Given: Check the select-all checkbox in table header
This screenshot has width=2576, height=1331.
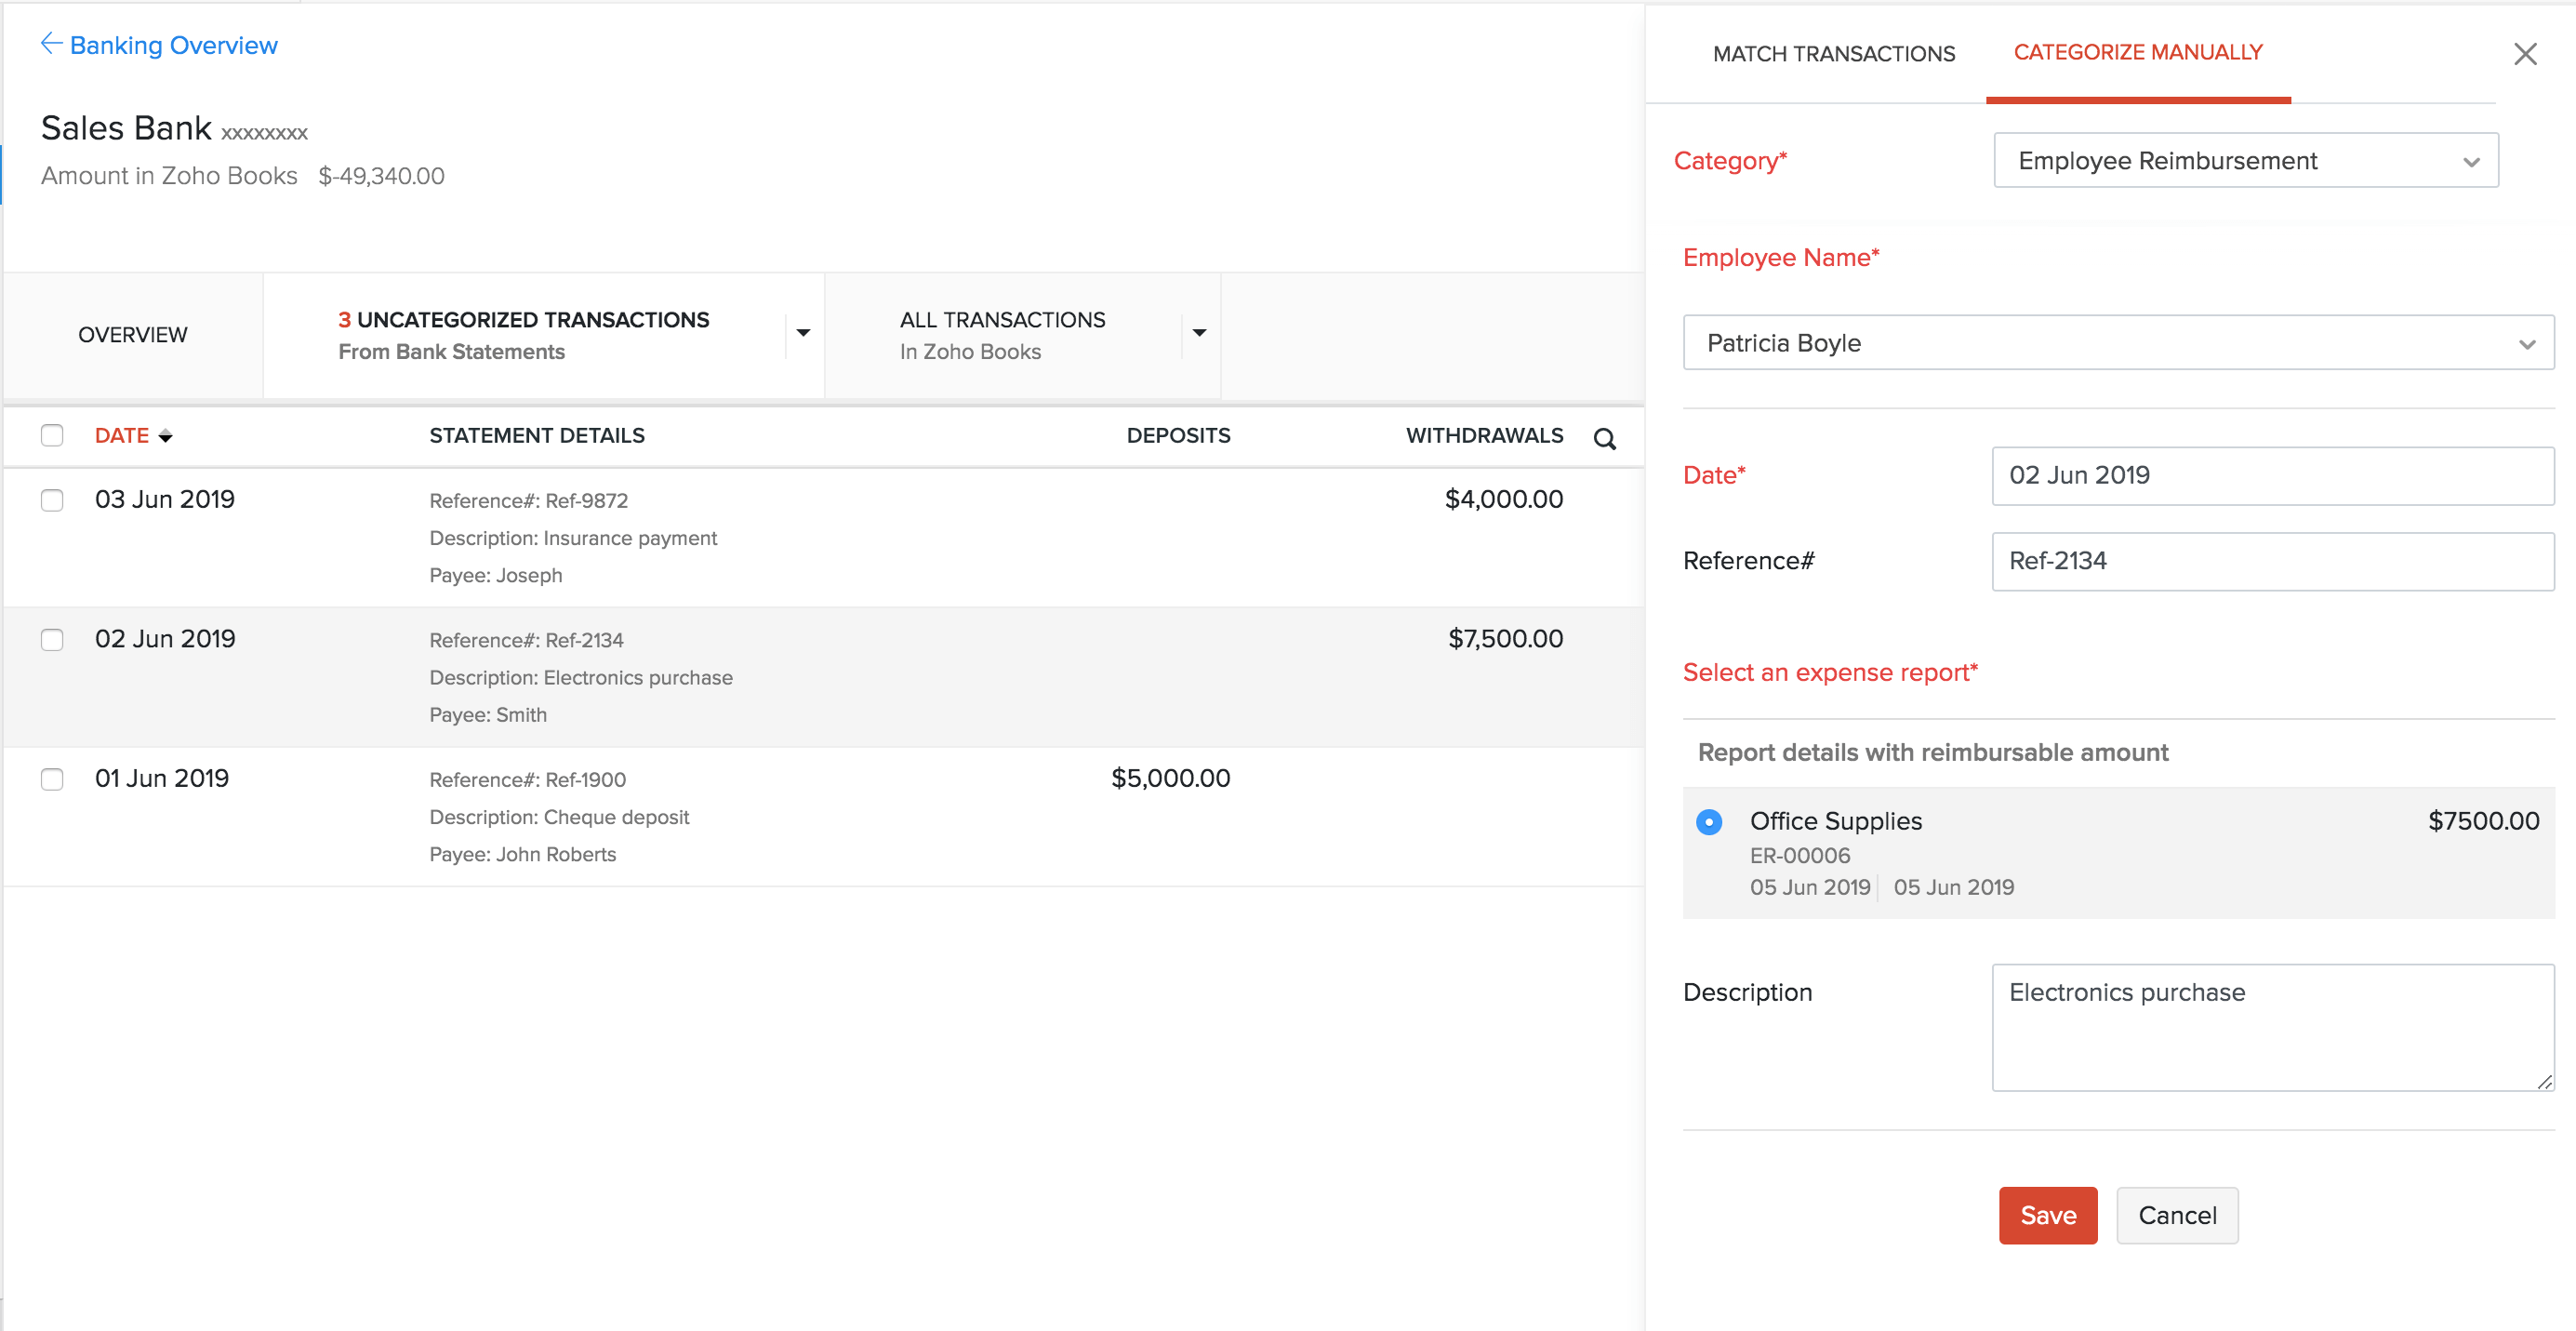Looking at the screenshot, I should [52, 436].
